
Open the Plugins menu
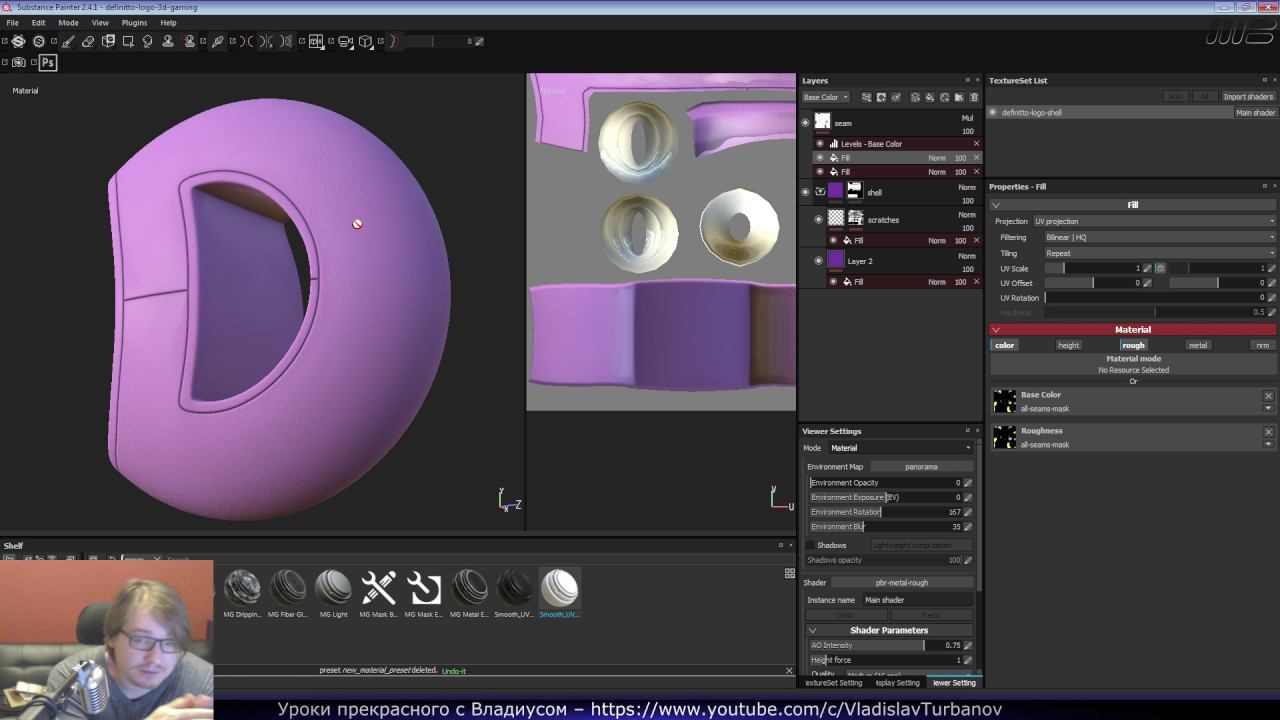point(134,22)
